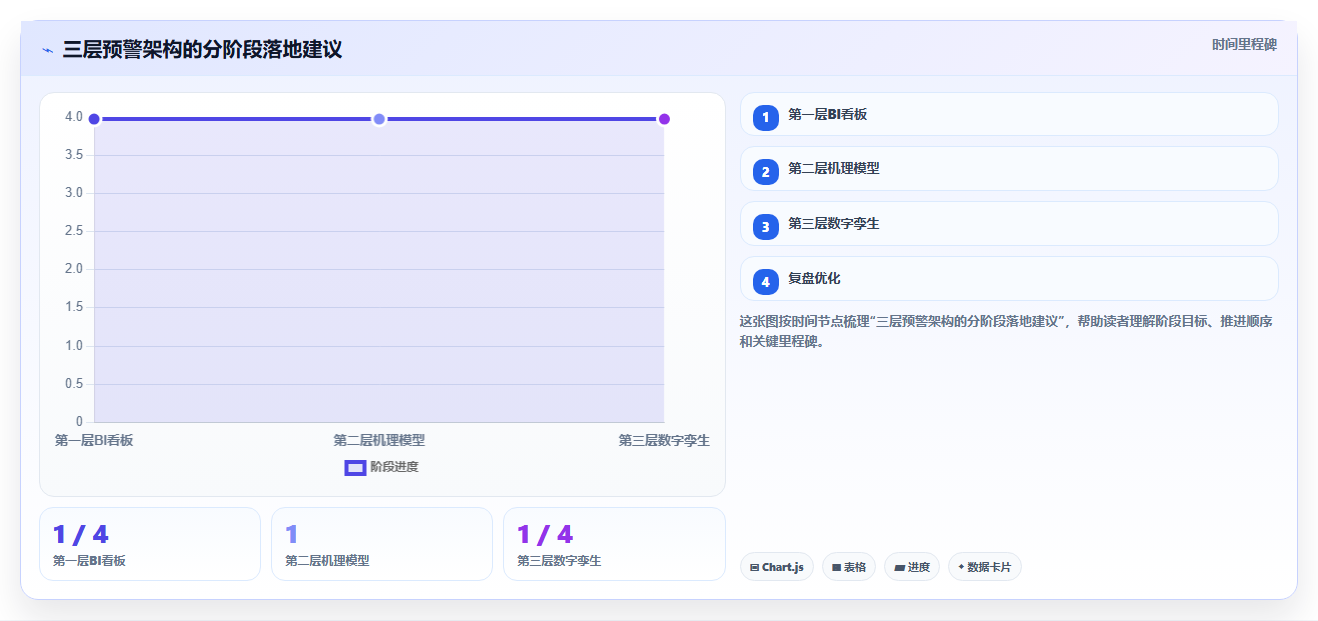Open the 第一层BI看板 milestone row
This screenshot has width=1318, height=621.
coord(1009,114)
